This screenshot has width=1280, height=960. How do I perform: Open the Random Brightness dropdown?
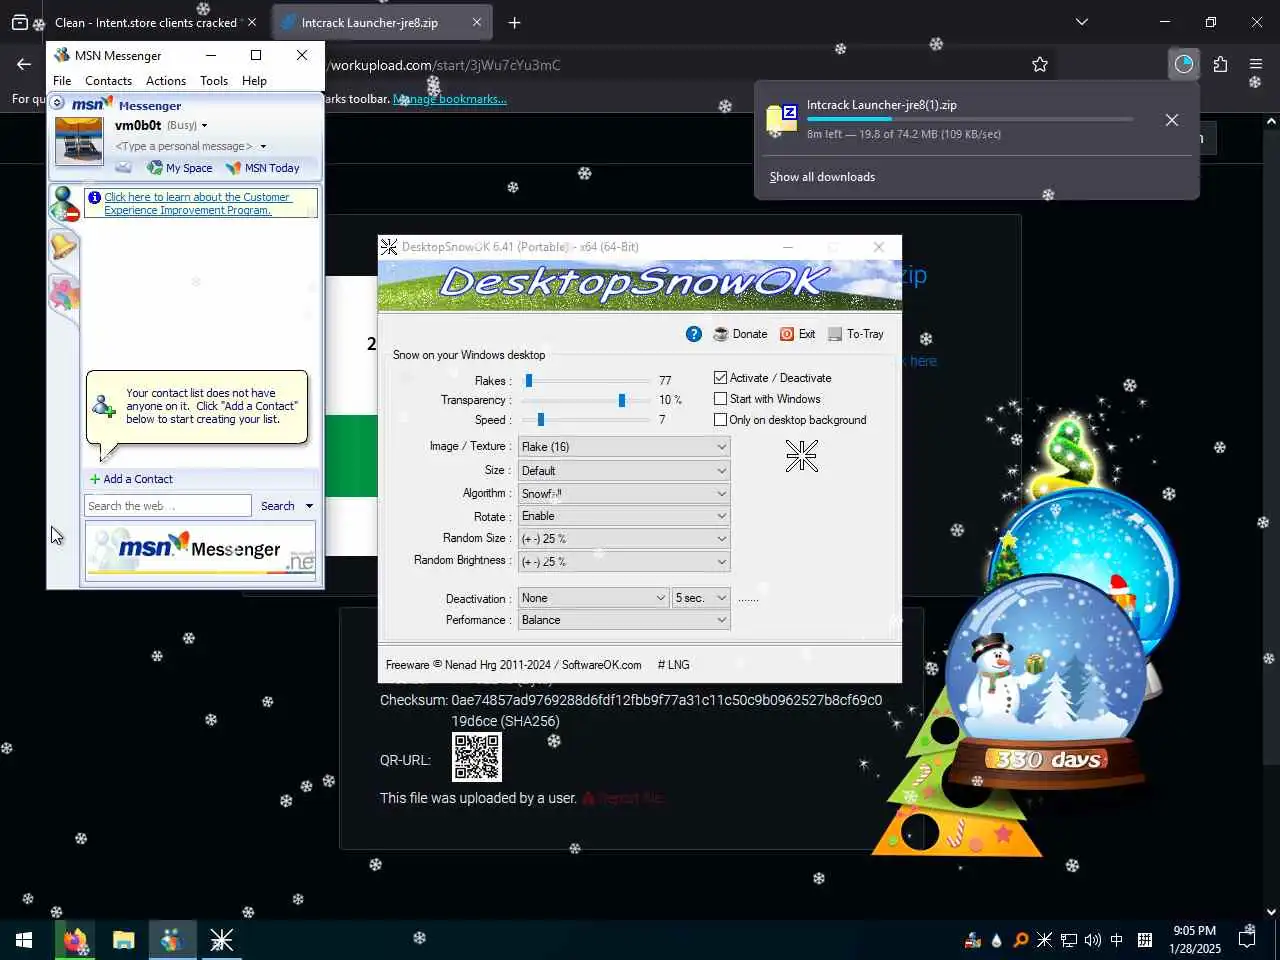(624, 562)
